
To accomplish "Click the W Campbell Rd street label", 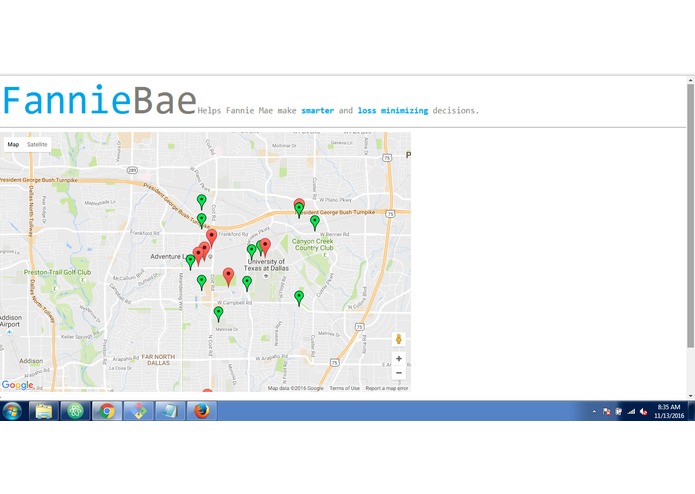I will click(234, 303).
